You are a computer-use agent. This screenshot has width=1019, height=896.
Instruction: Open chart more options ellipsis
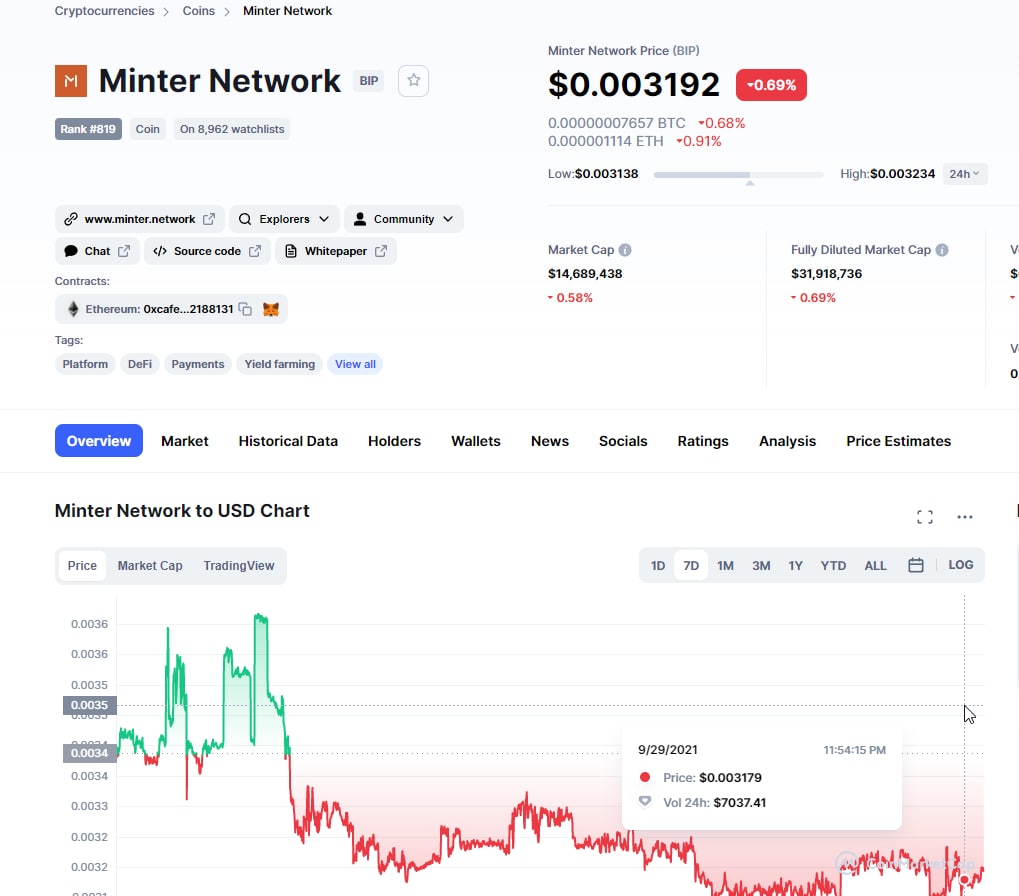click(x=964, y=517)
